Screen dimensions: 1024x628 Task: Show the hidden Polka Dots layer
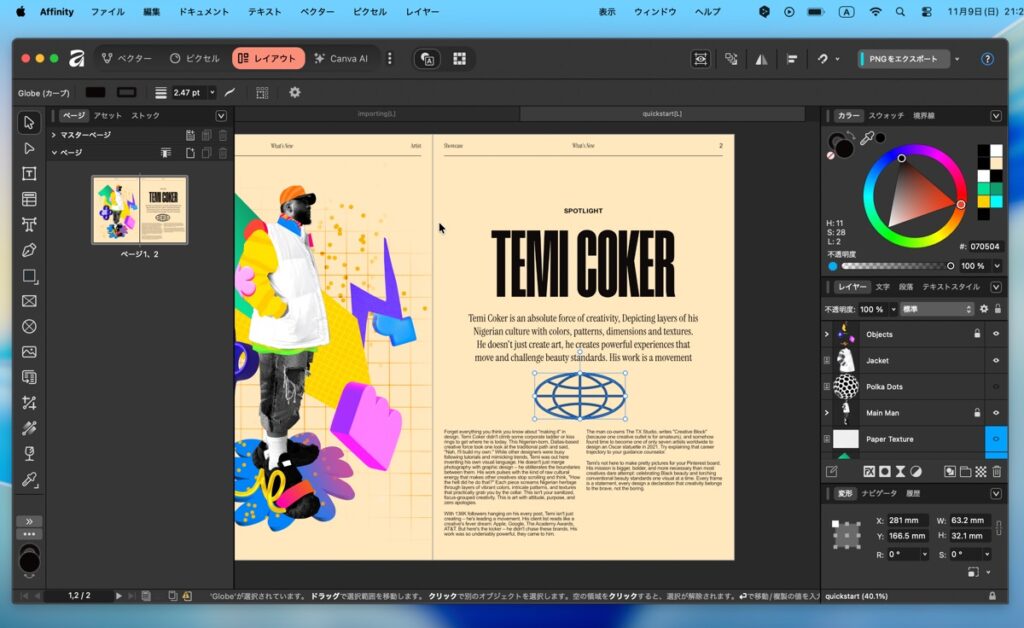click(996, 386)
